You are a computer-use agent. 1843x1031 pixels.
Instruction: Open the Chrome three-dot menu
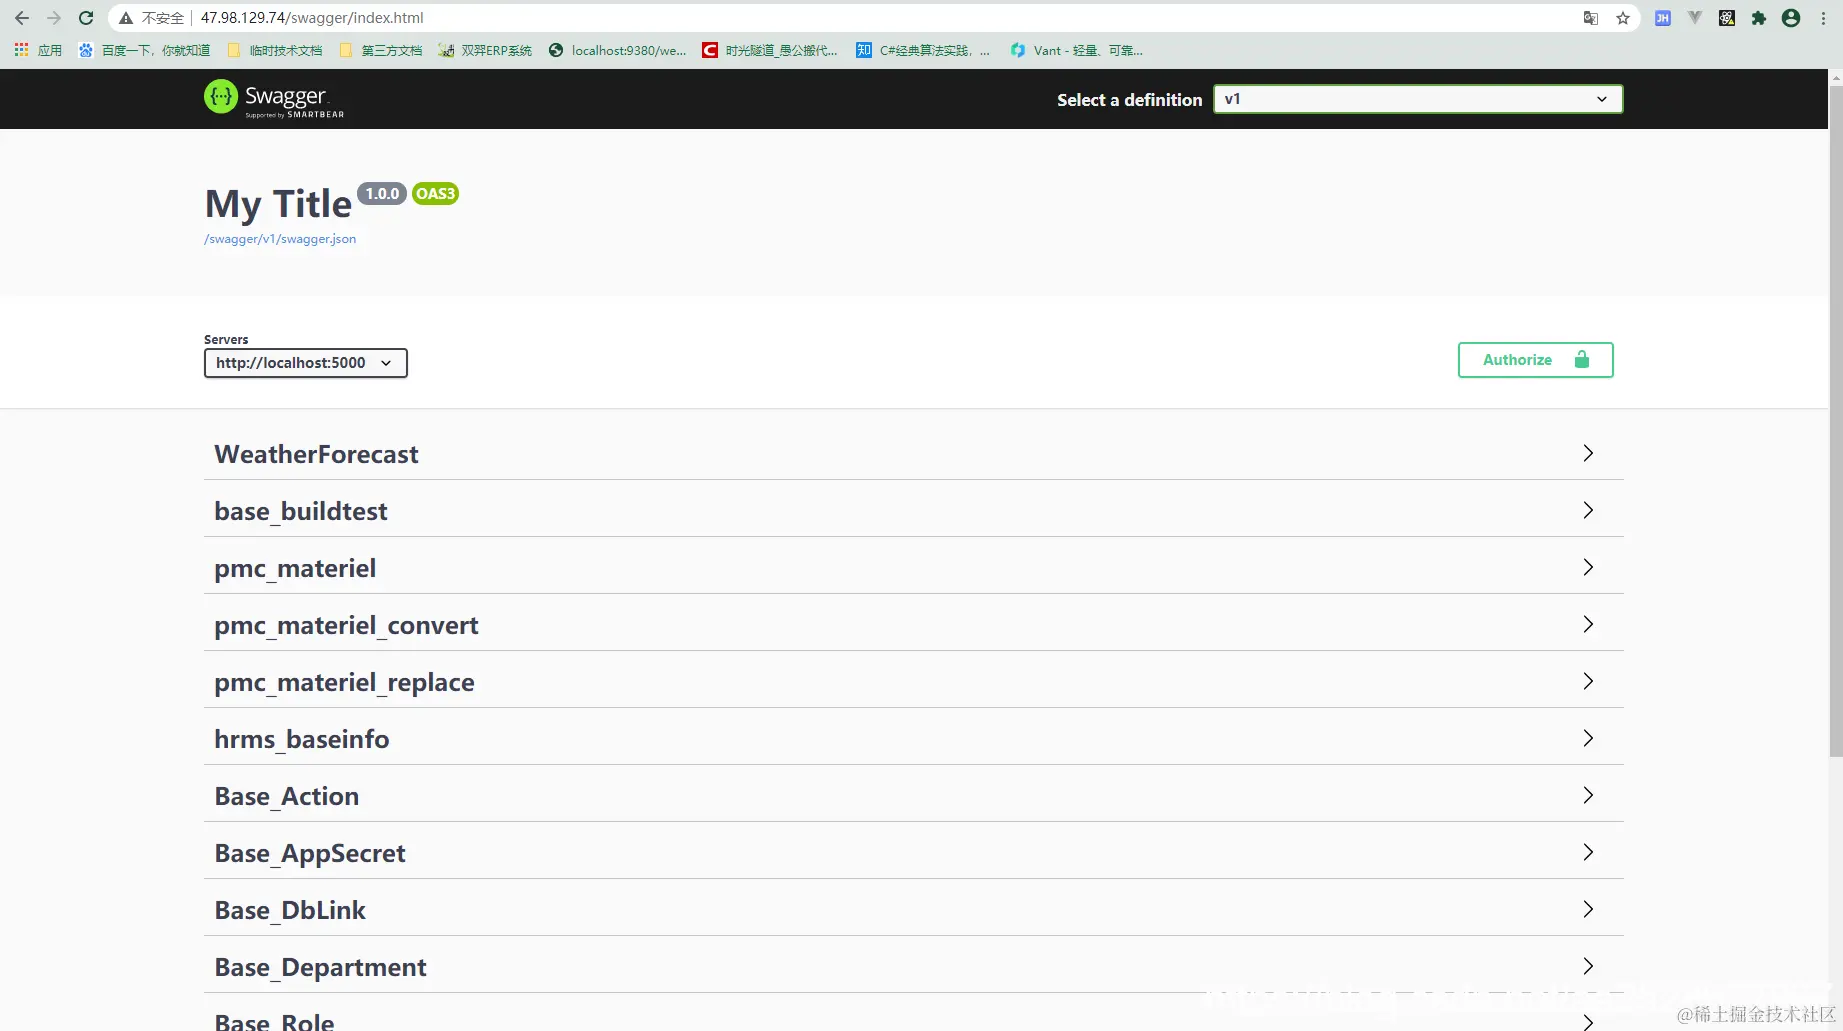pyautogui.click(x=1823, y=18)
